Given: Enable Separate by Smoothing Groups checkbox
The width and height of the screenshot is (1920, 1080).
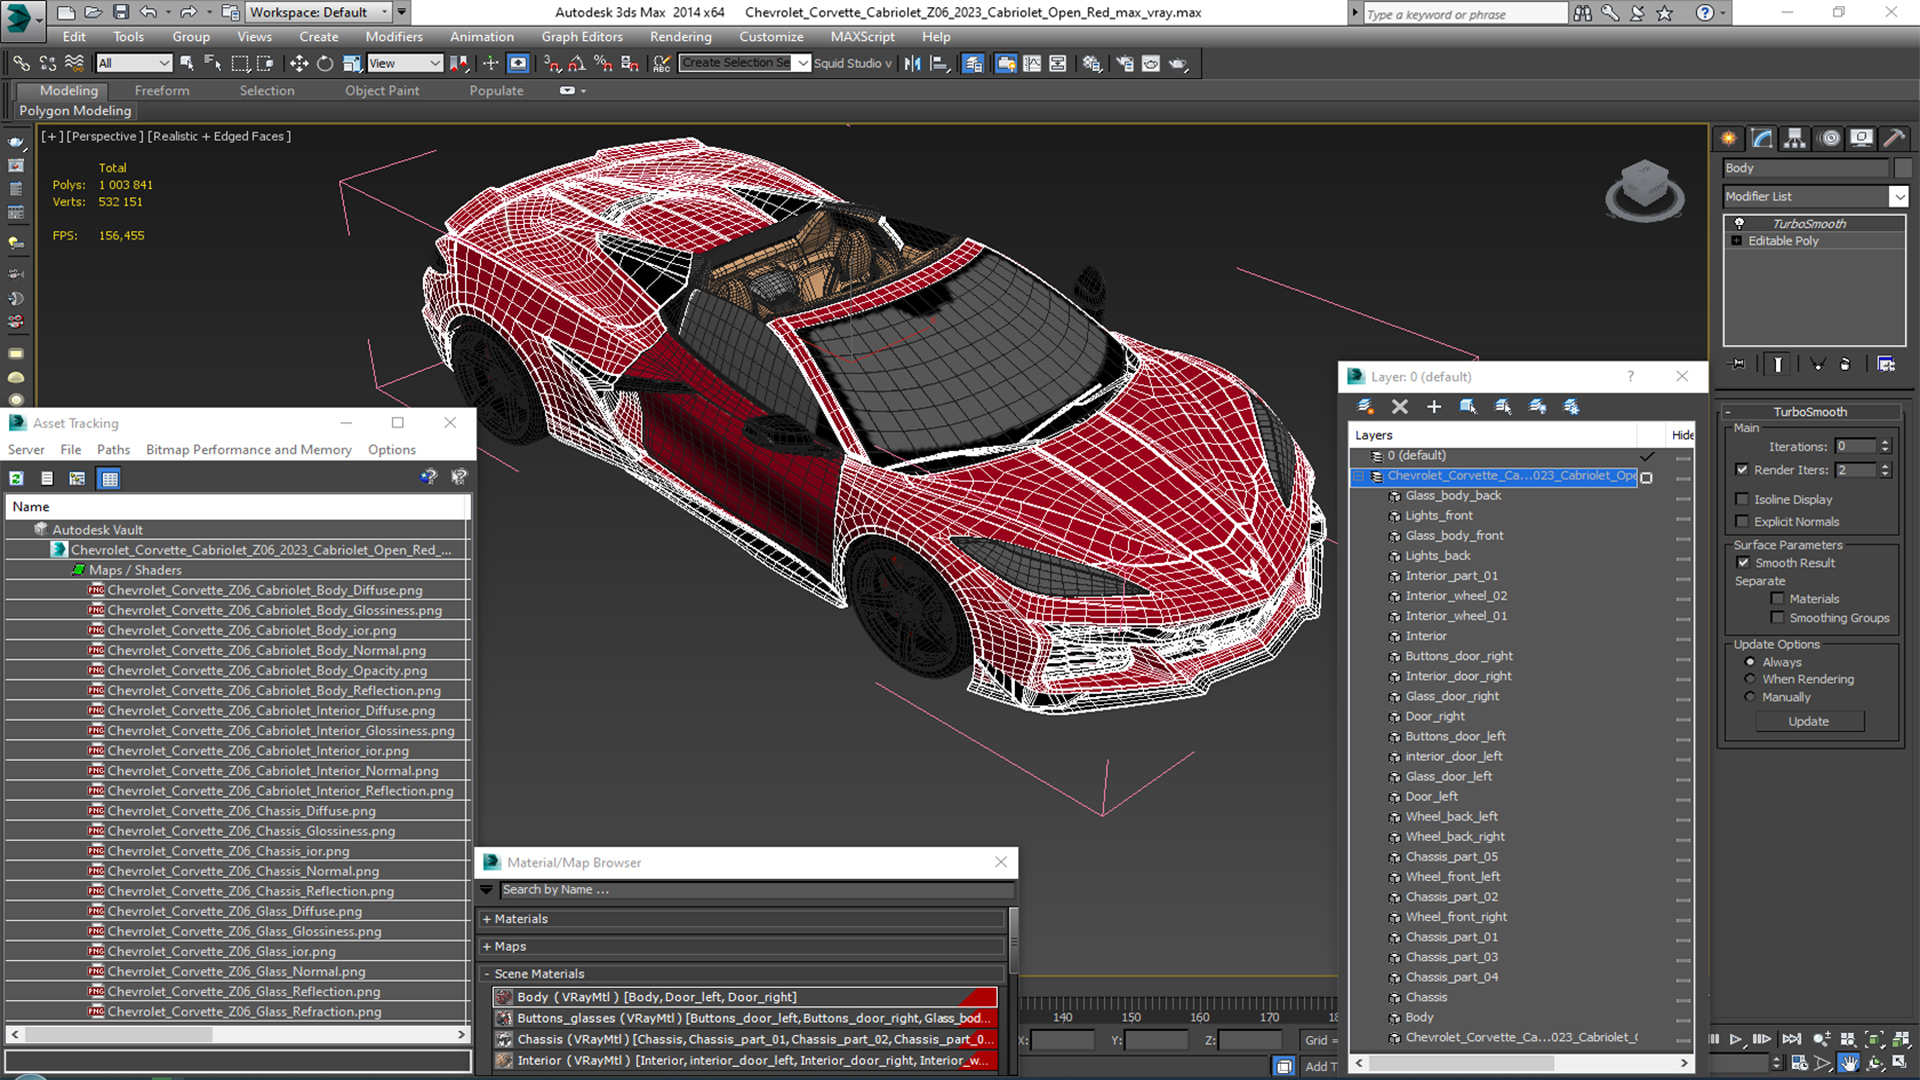Looking at the screenshot, I should 1777,617.
